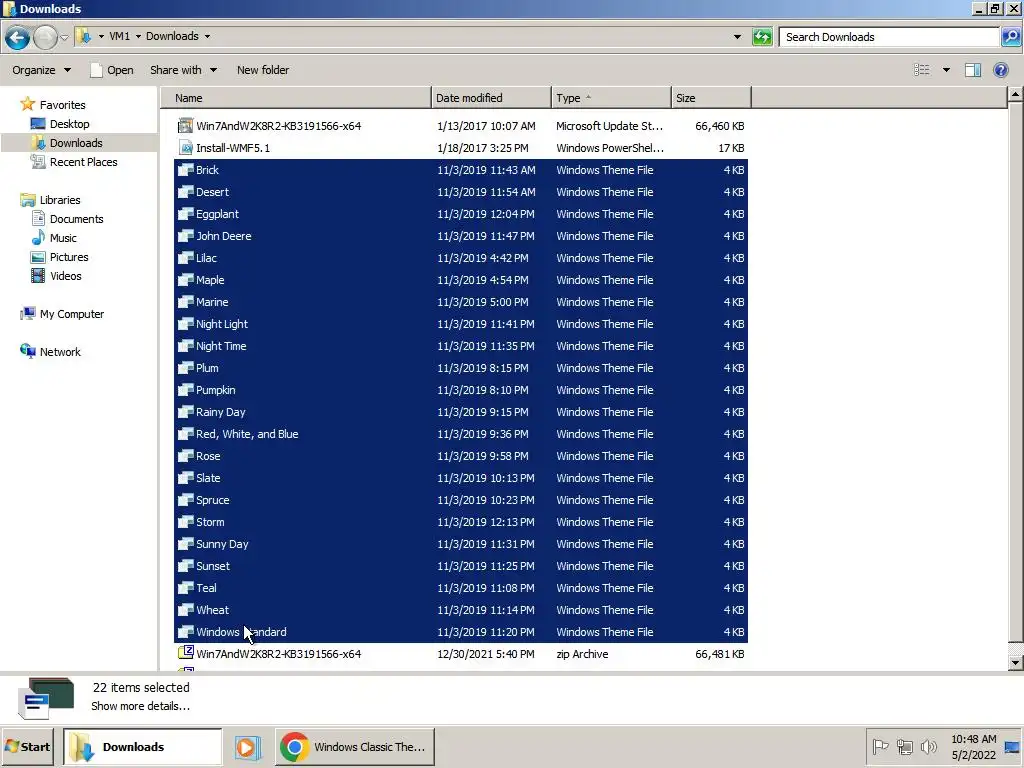1024x768 pixels.
Task: Open the Share with menu
Action: click(x=184, y=70)
